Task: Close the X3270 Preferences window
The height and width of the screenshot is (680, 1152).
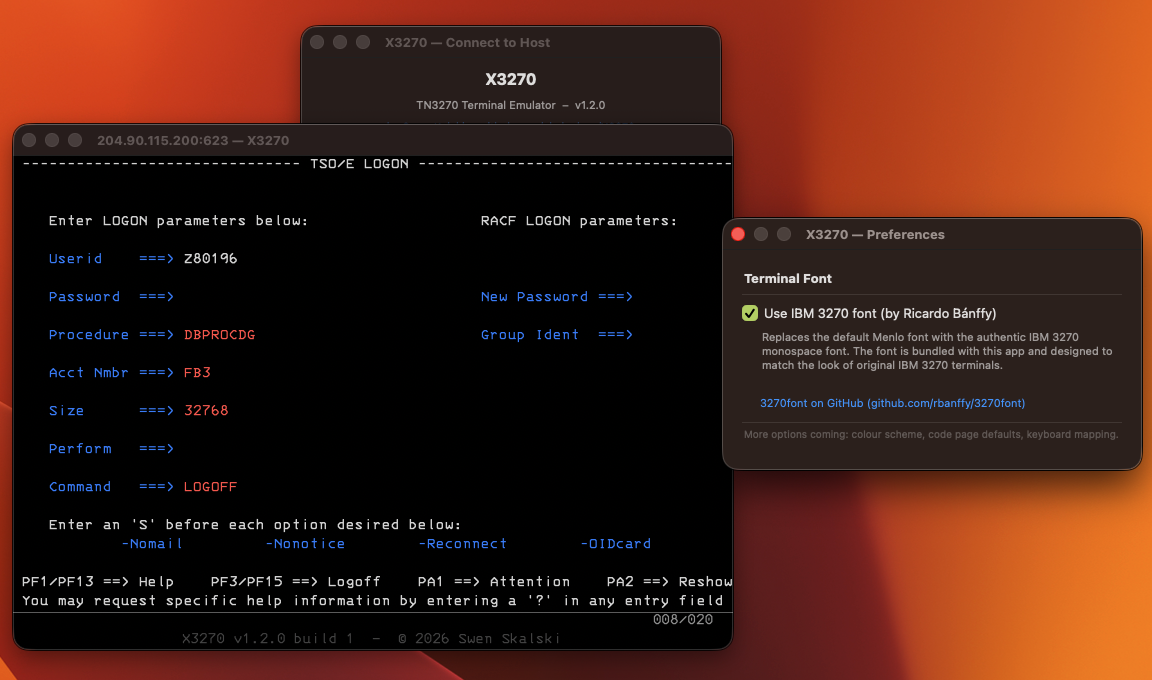Action: [x=738, y=234]
